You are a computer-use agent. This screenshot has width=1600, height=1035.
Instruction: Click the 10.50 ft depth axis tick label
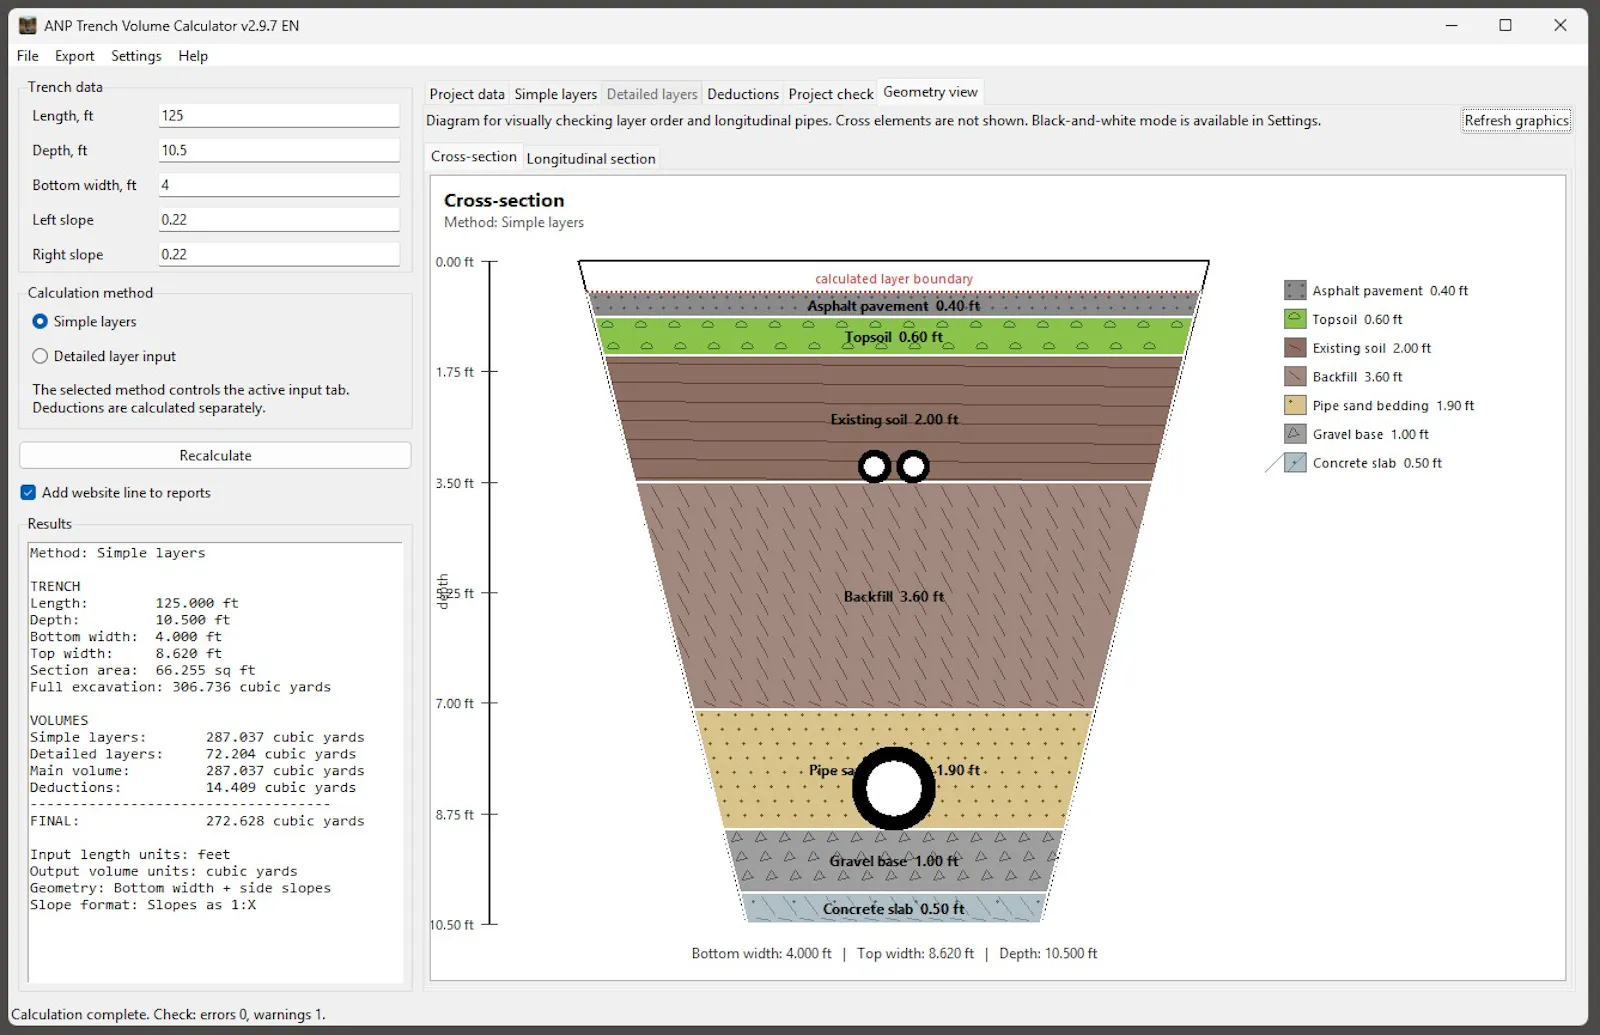click(x=453, y=925)
